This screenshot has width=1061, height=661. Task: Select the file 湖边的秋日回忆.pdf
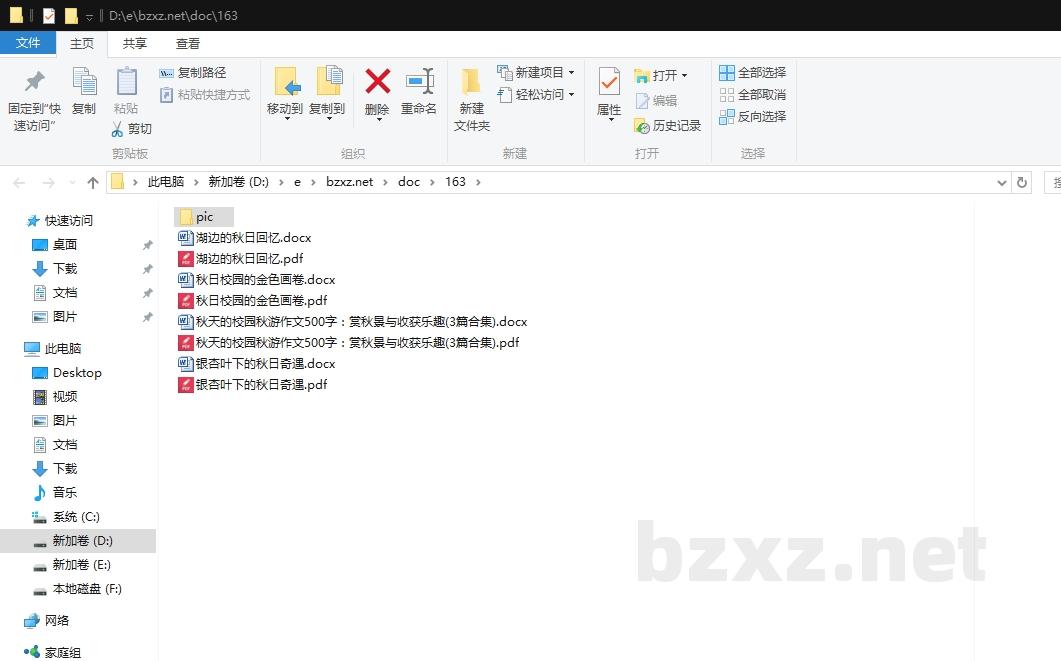click(249, 258)
